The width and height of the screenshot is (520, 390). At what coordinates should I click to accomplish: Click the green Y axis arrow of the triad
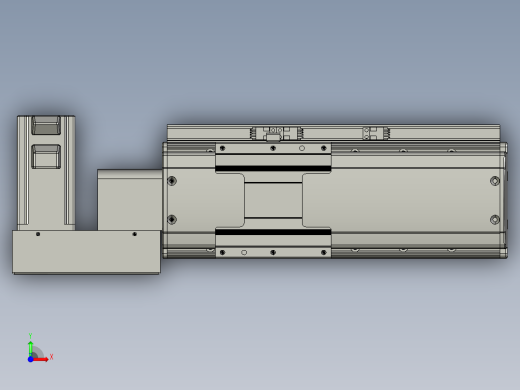pos(31,348)
